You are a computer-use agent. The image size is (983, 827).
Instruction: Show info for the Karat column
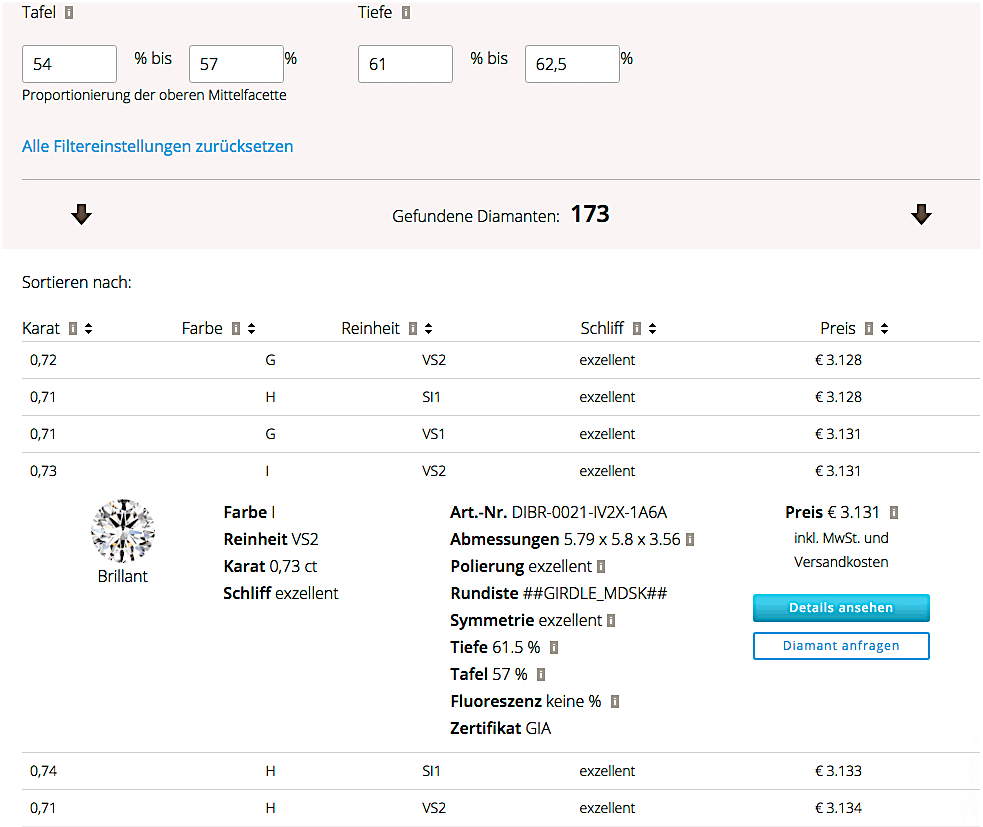[x=73, y=329]
